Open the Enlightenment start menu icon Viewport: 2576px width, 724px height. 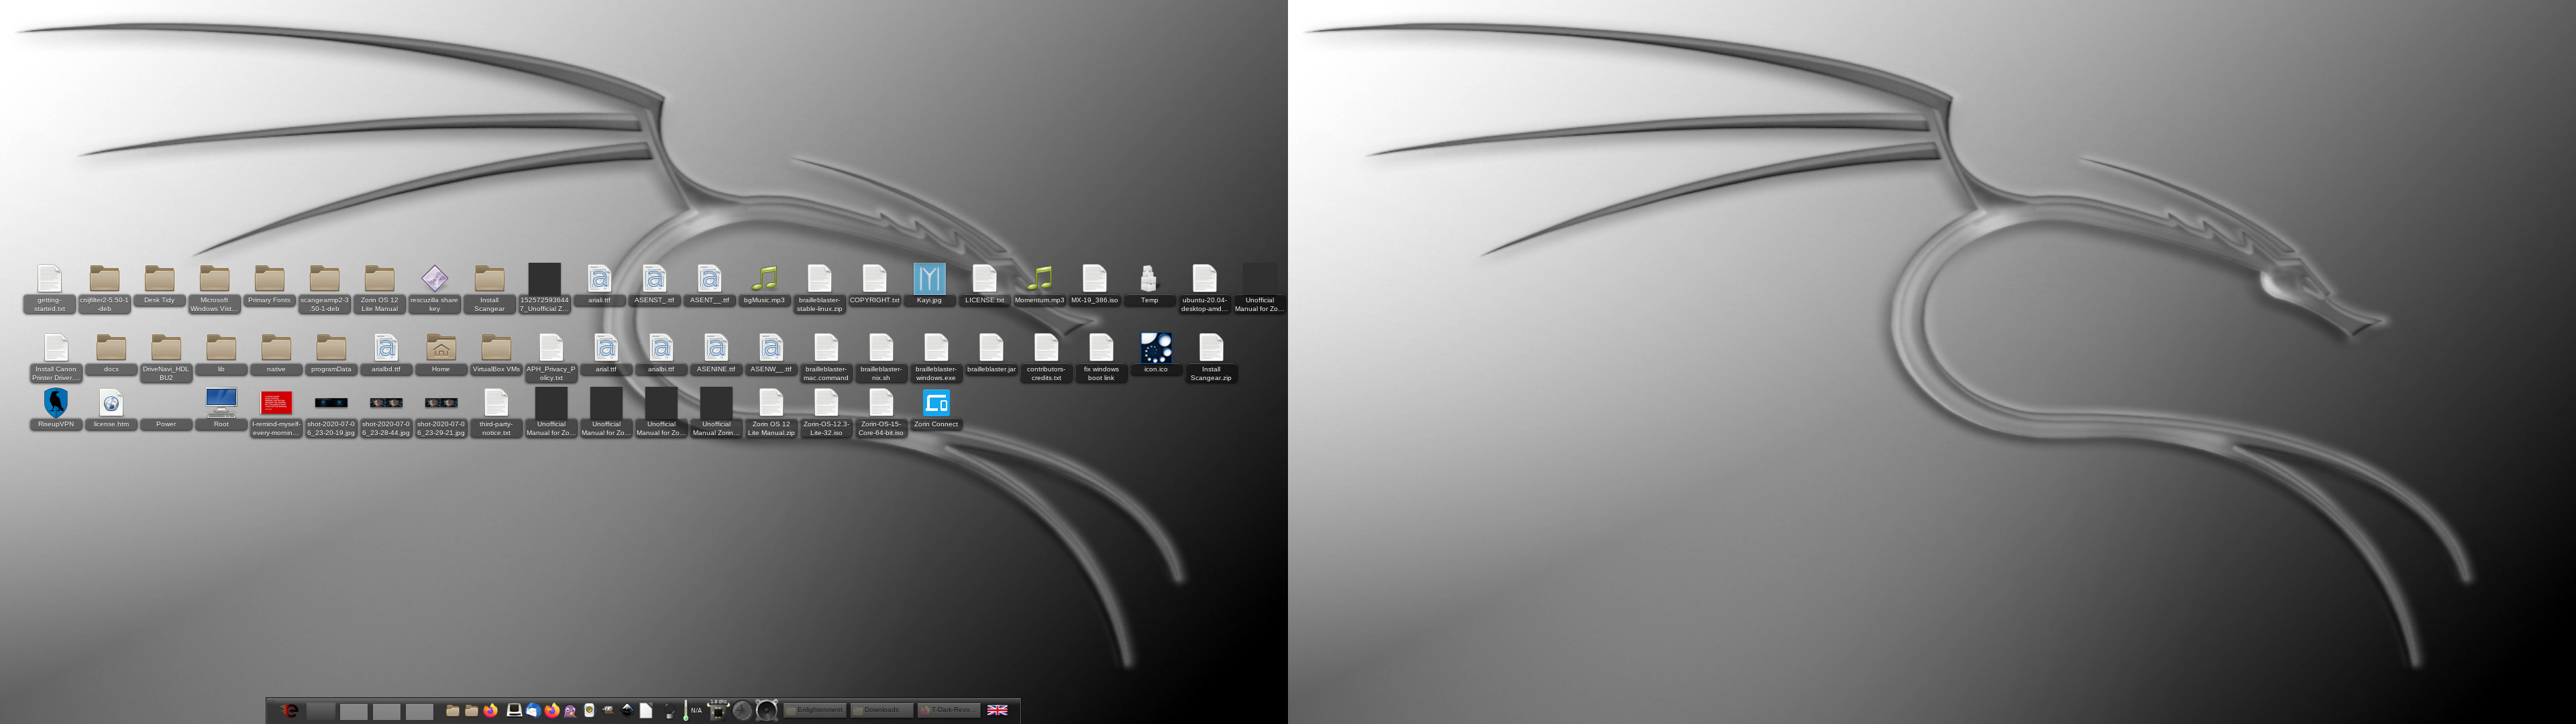tap(290, 711)
